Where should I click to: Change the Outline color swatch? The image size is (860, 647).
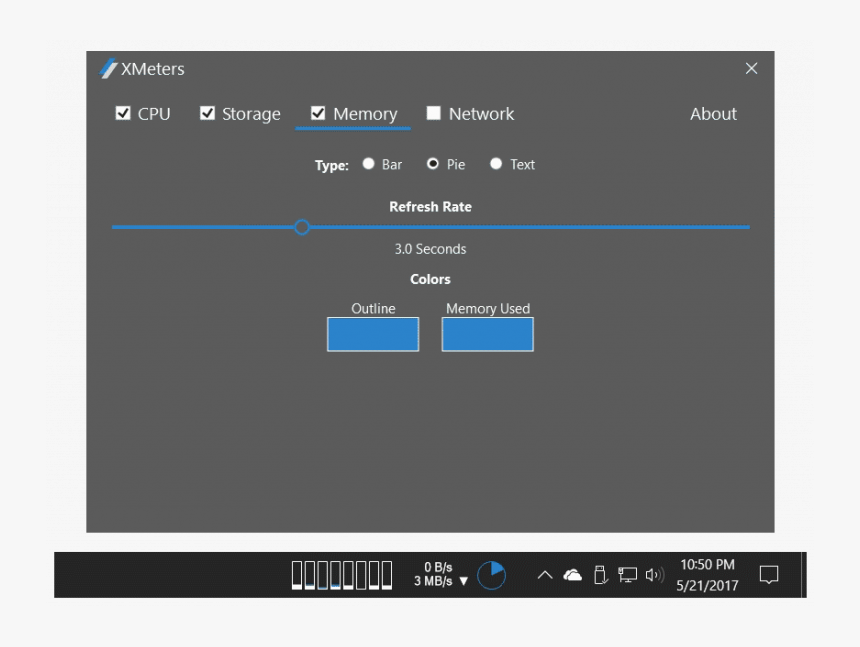coord(372,334)
